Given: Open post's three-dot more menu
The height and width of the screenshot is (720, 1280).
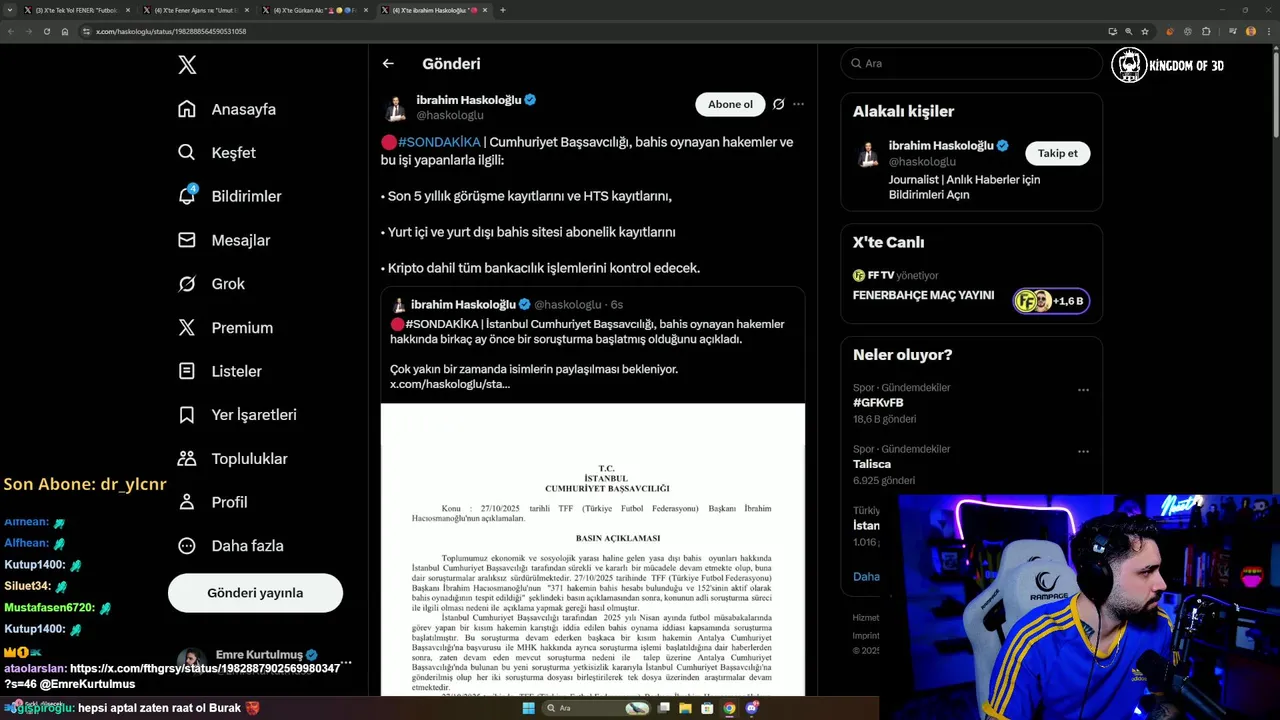Looking at the screenshot, I should tap(798, 104).
